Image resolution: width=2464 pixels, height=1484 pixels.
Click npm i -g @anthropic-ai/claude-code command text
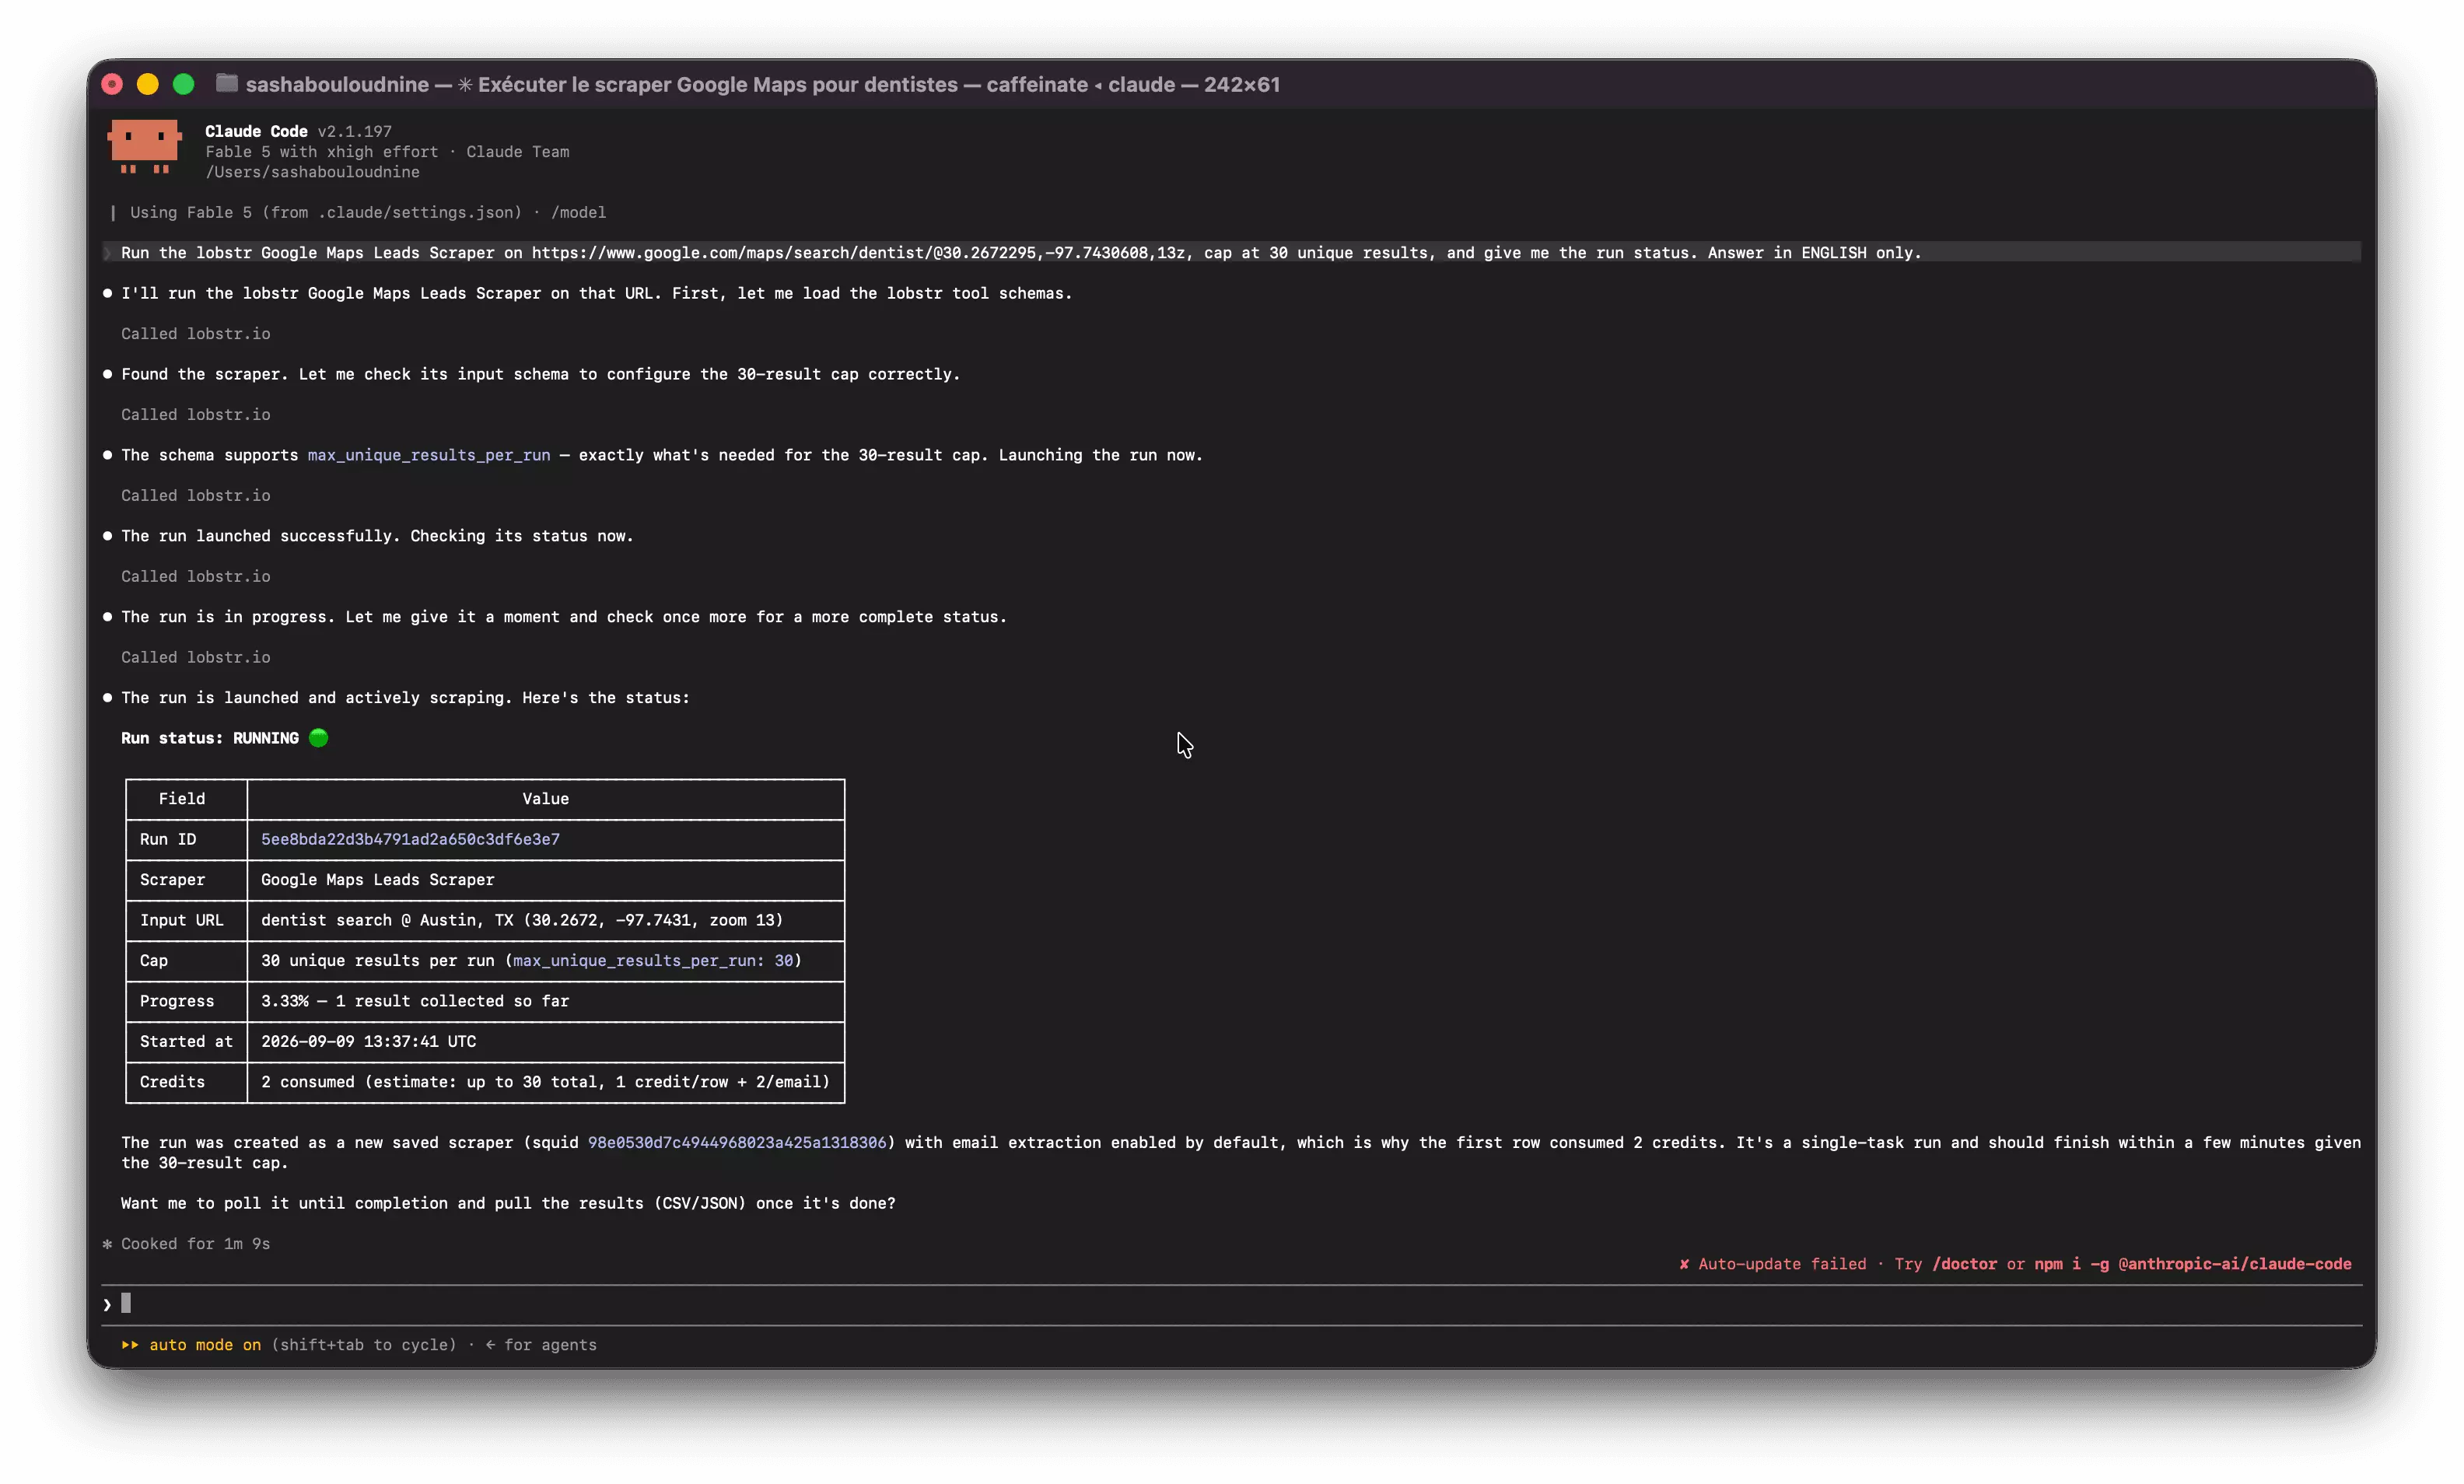[x=2192, y=1264]
